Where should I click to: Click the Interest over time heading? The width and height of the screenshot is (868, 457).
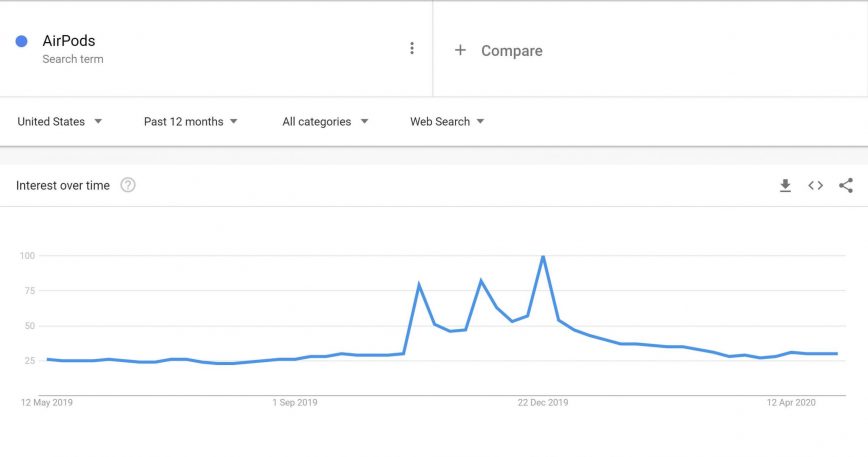63,185
